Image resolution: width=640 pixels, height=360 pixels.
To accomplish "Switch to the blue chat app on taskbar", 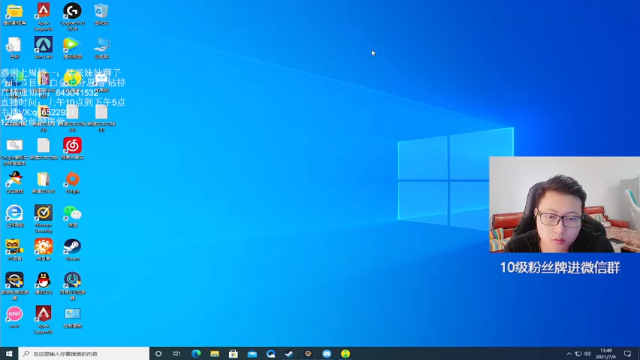I will 327,353.
